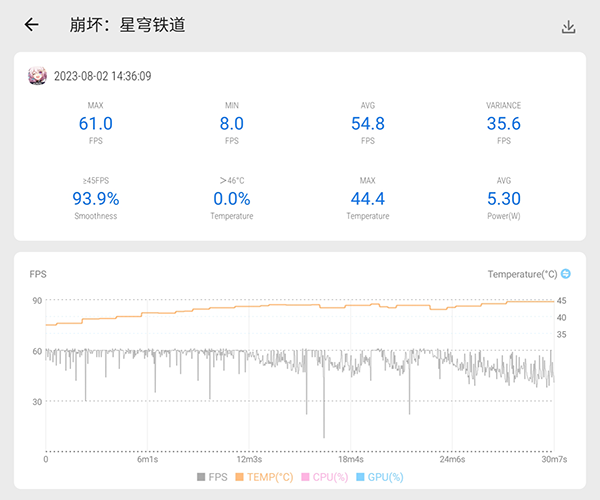
Task: Tap the back arrow icon
Action: 32,26
